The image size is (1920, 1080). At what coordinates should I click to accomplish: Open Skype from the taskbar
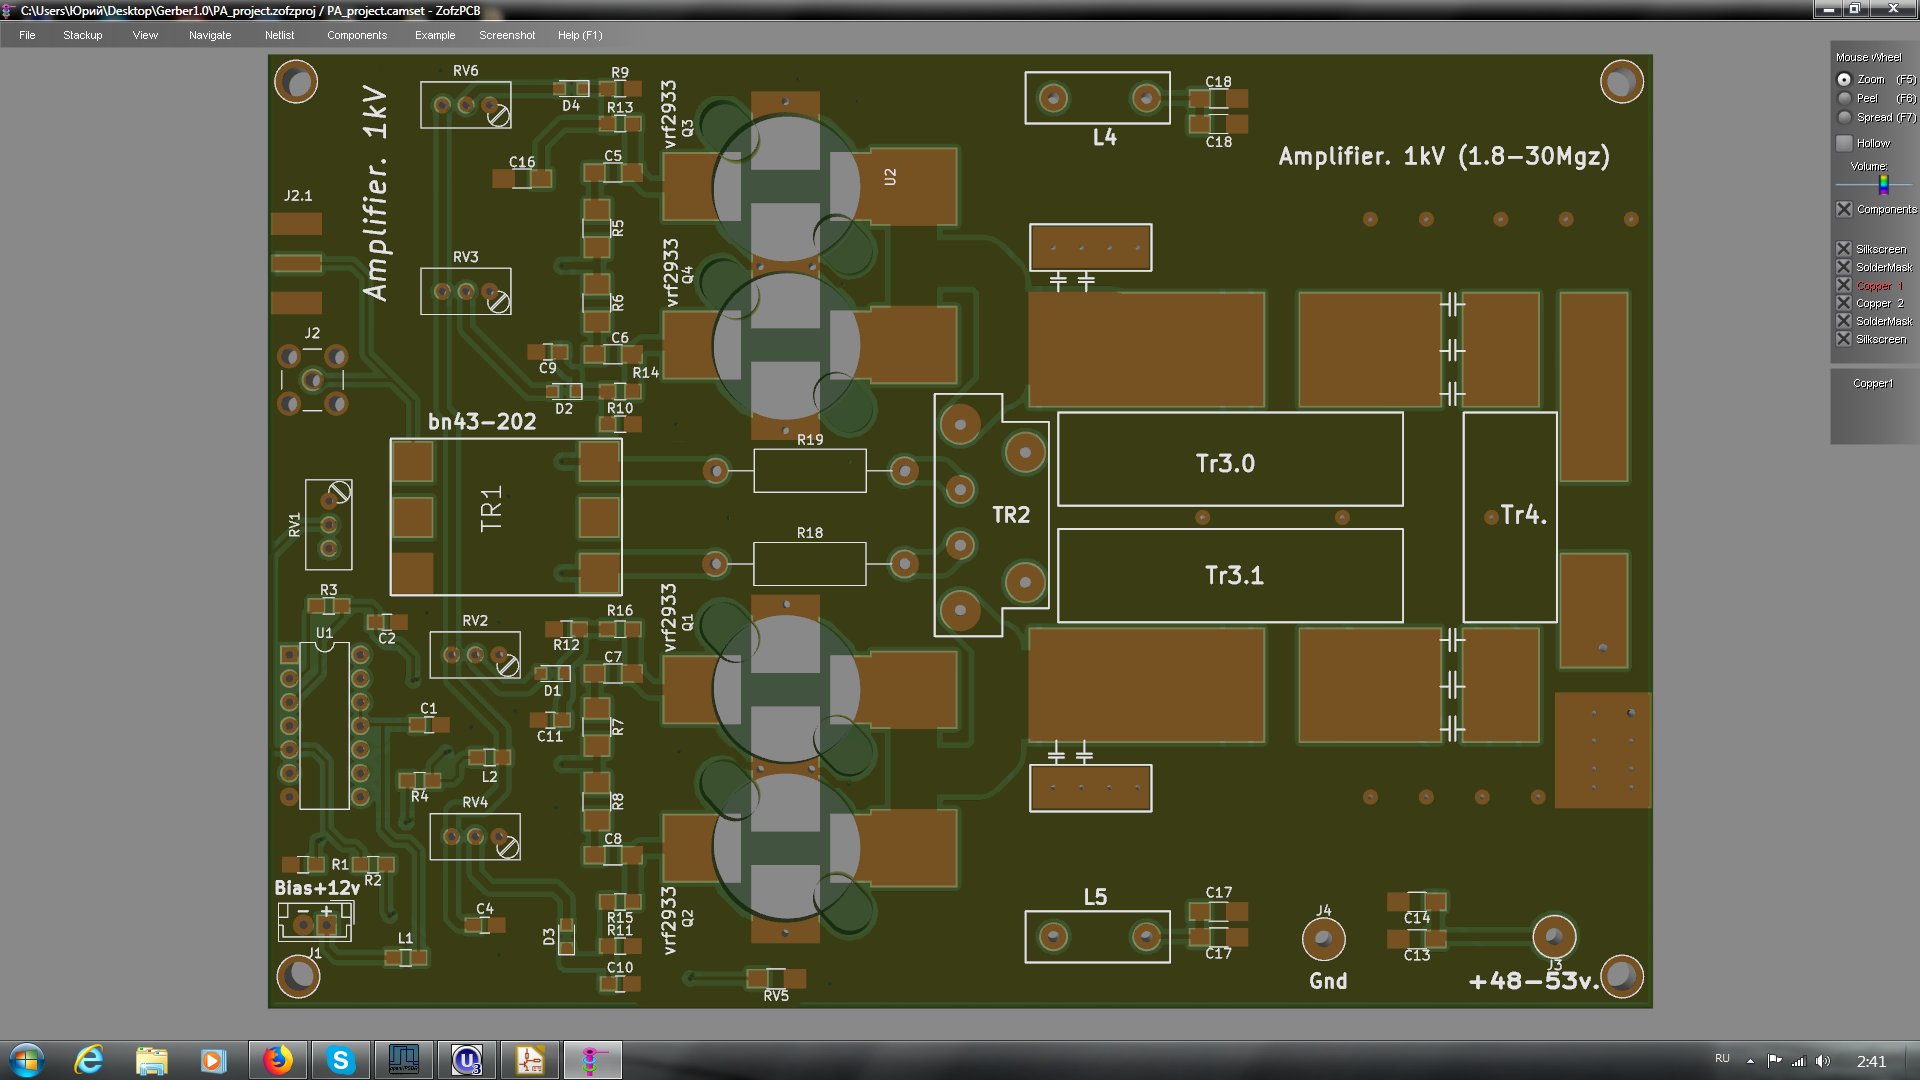pyautogui.click(x=340, y=1060)
